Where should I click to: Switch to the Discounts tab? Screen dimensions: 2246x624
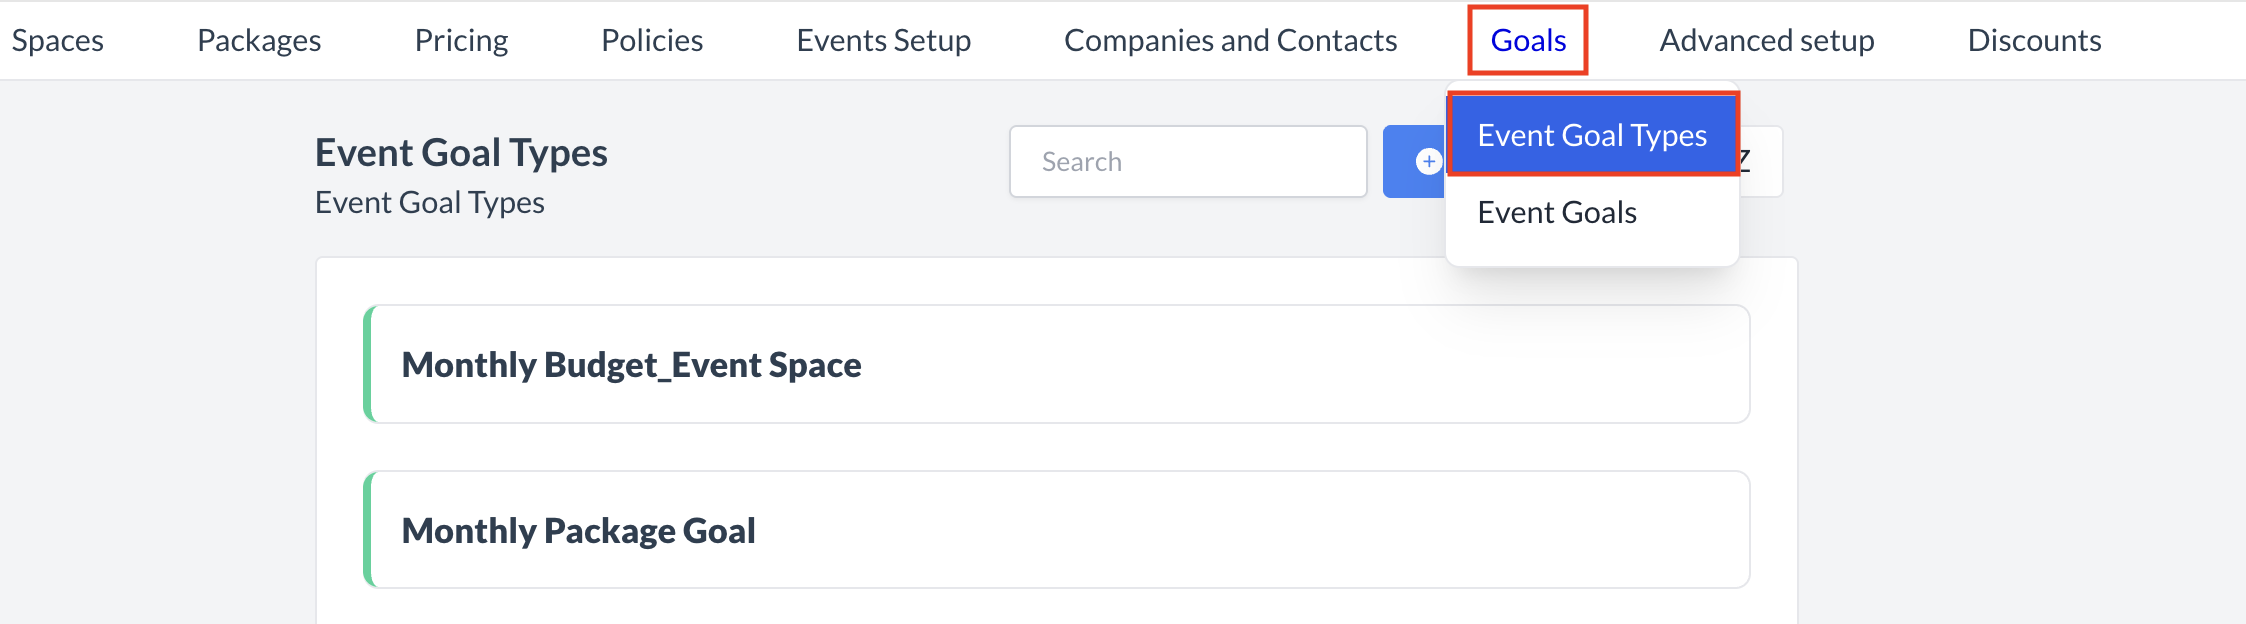click(2034, 40)
